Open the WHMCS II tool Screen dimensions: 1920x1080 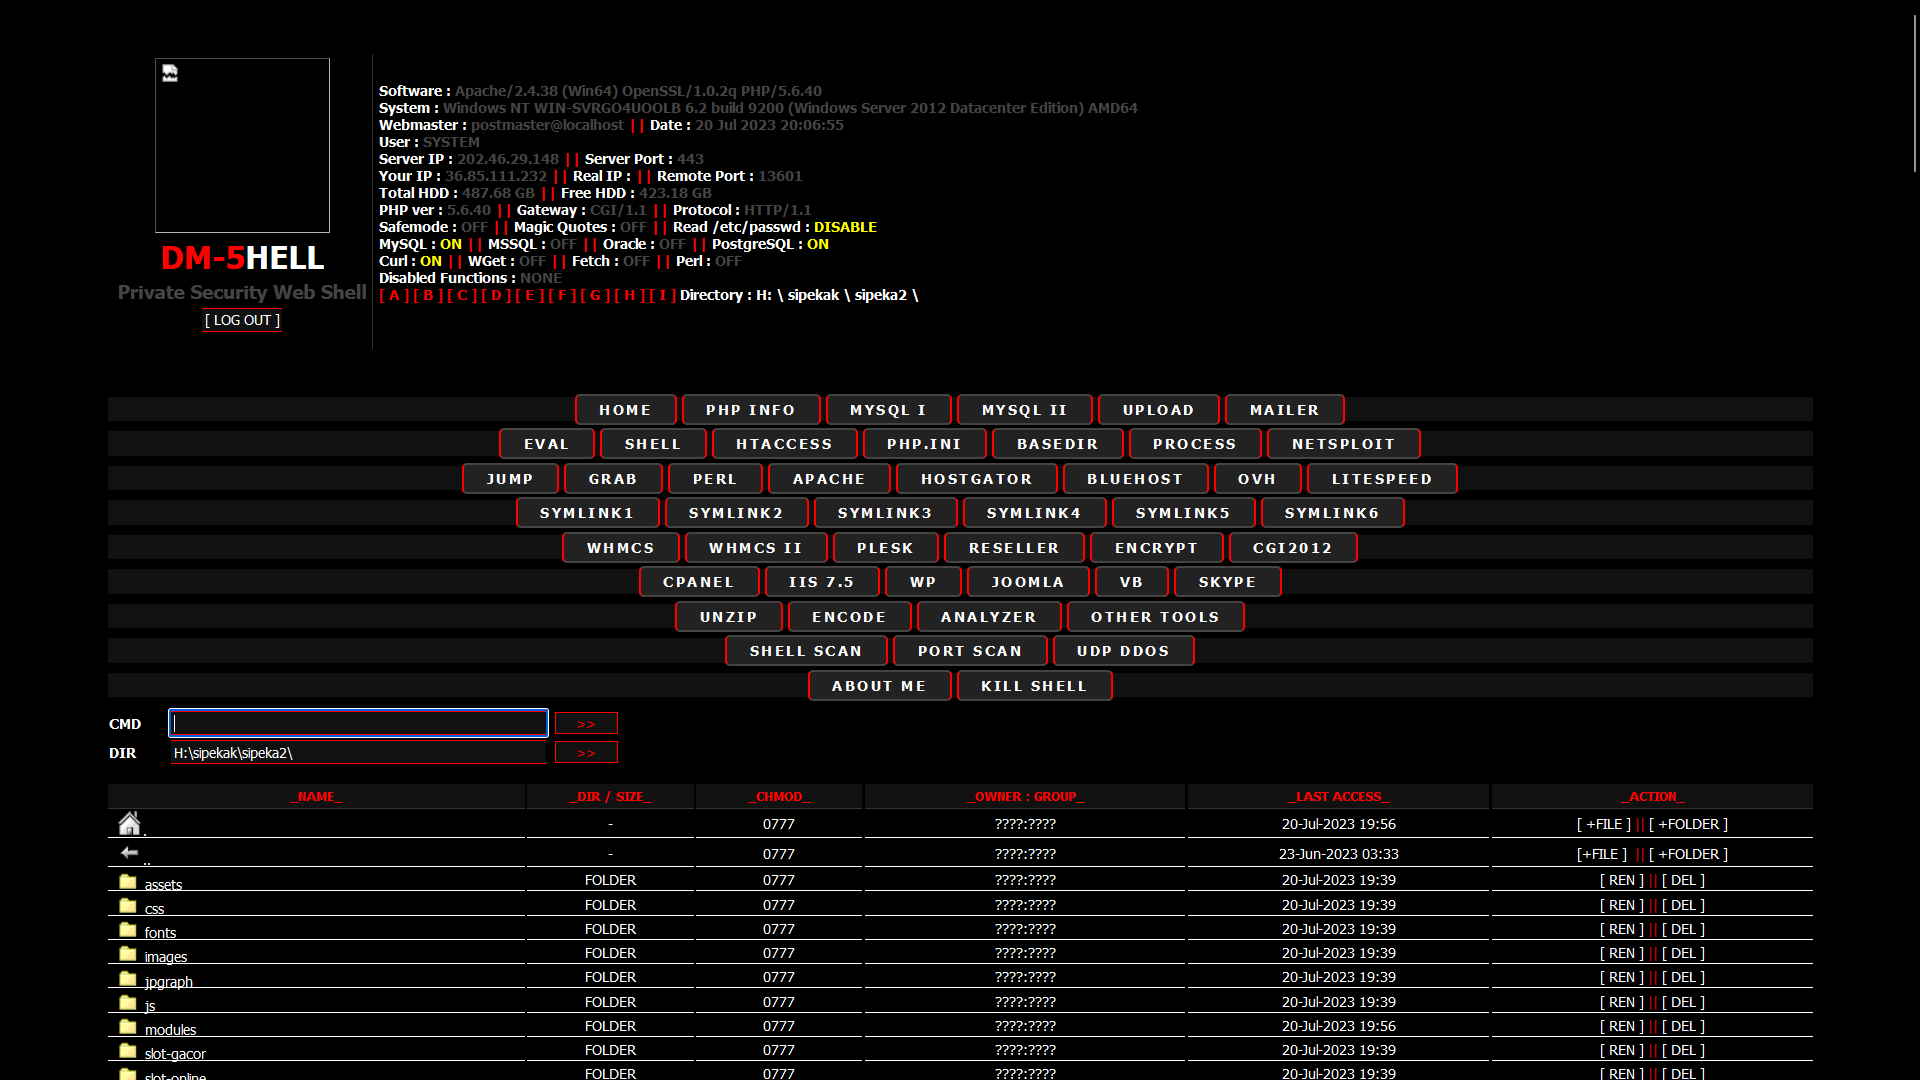pyautogui.click(x=756, y=548)
